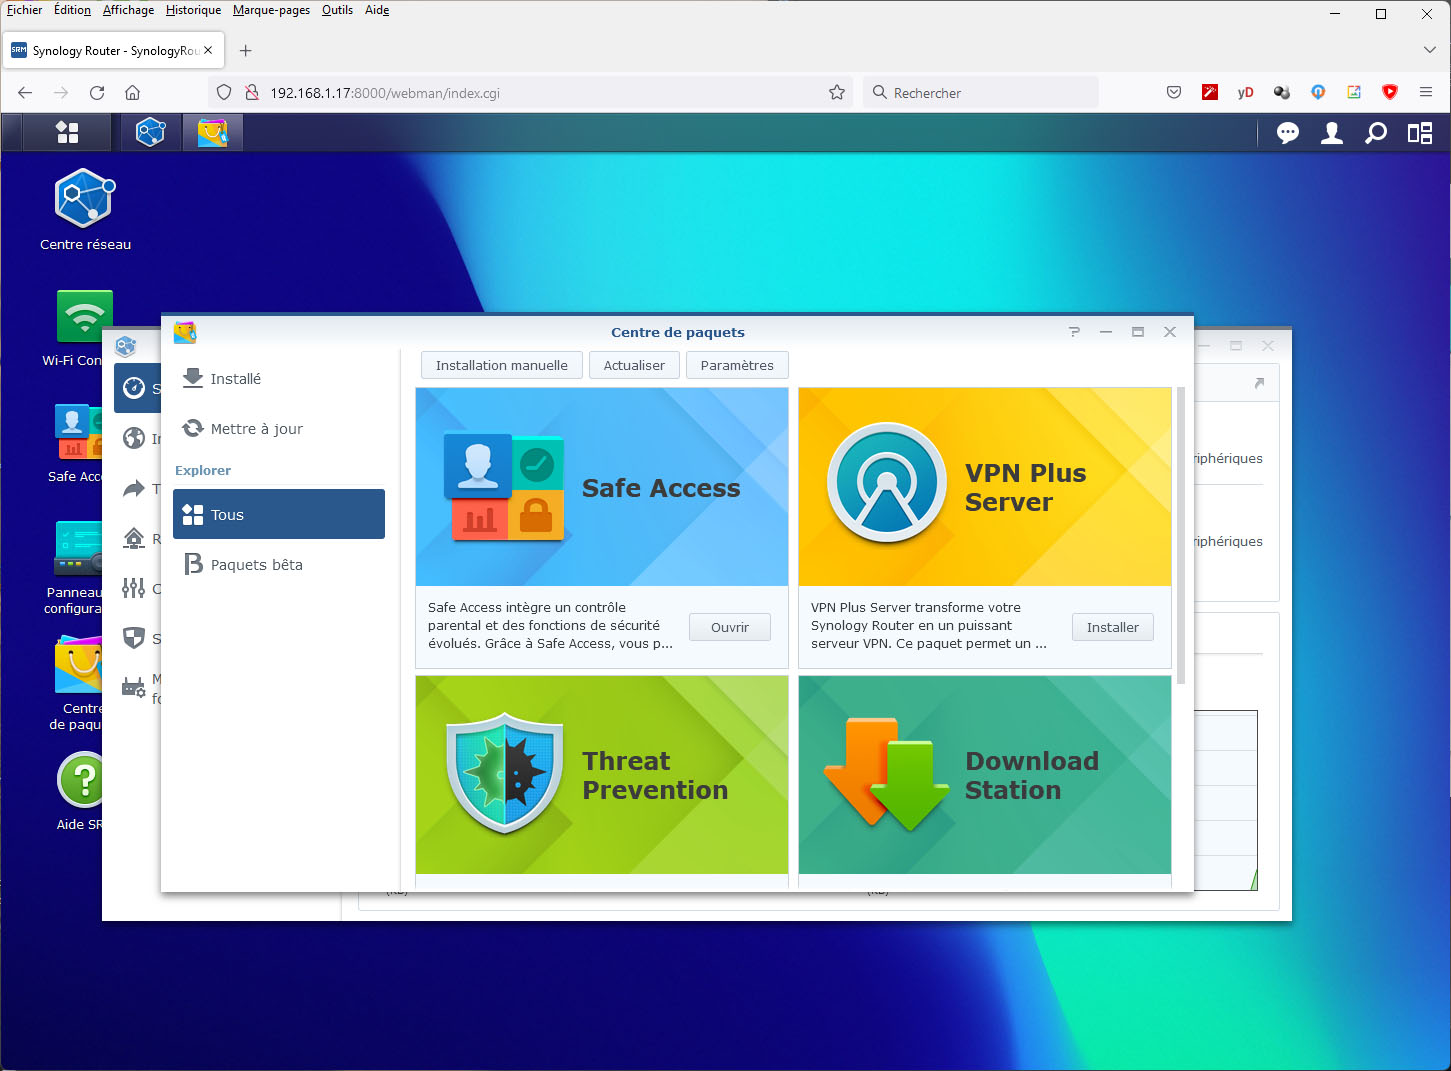Screen dimensions: 1451x1071
Task: Open the Aide SRM desktop icon
Action: point(82,781)
